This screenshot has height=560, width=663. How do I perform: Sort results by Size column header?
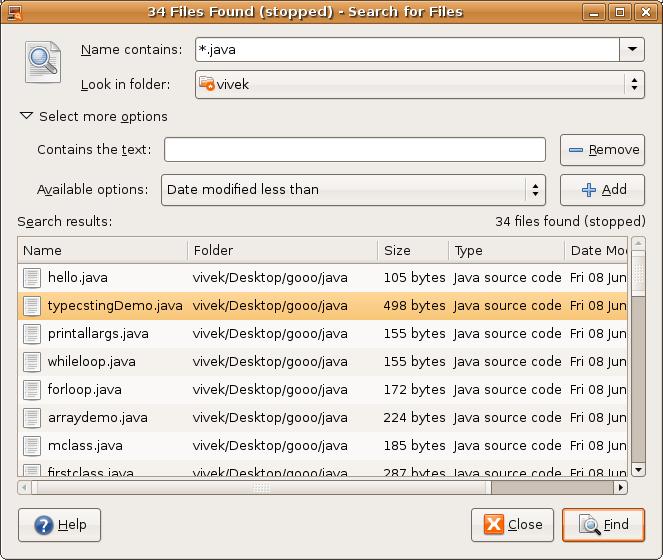pyautogui.click(x=410, y=251)
